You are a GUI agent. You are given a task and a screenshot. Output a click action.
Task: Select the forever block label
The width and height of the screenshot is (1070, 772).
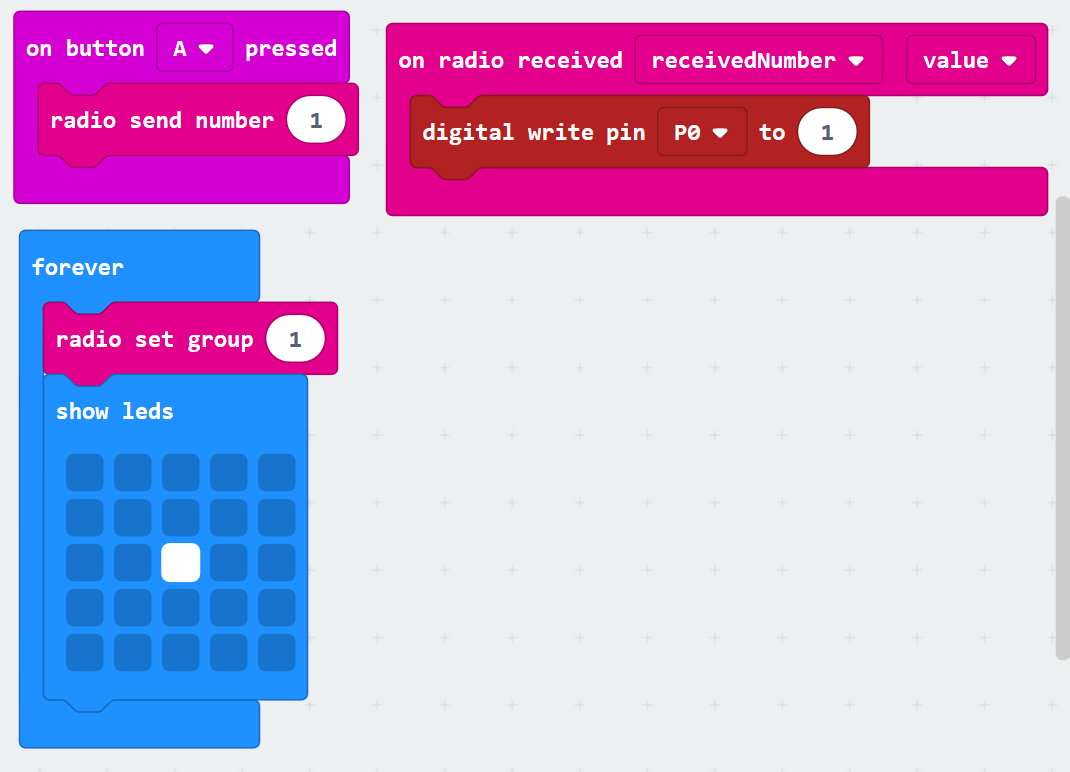point(78,267)
